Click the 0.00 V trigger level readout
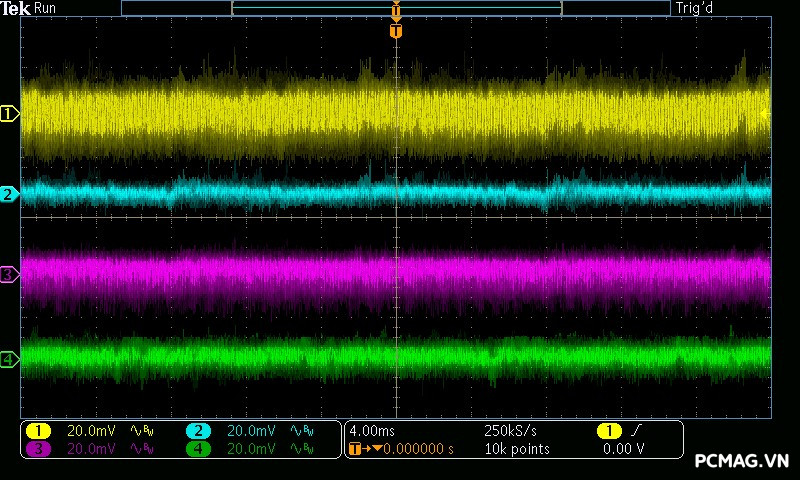800x480 pixels. (623, 449)
